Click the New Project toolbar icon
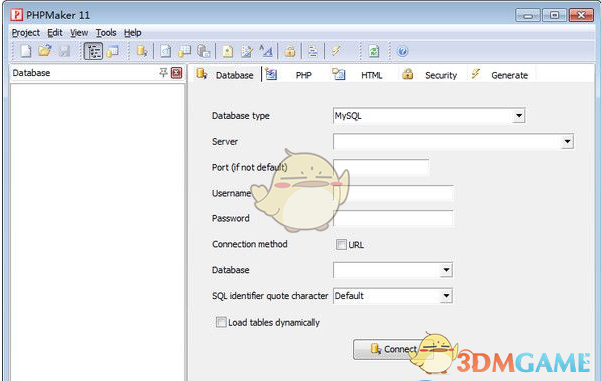 click(x=26, y=51)
